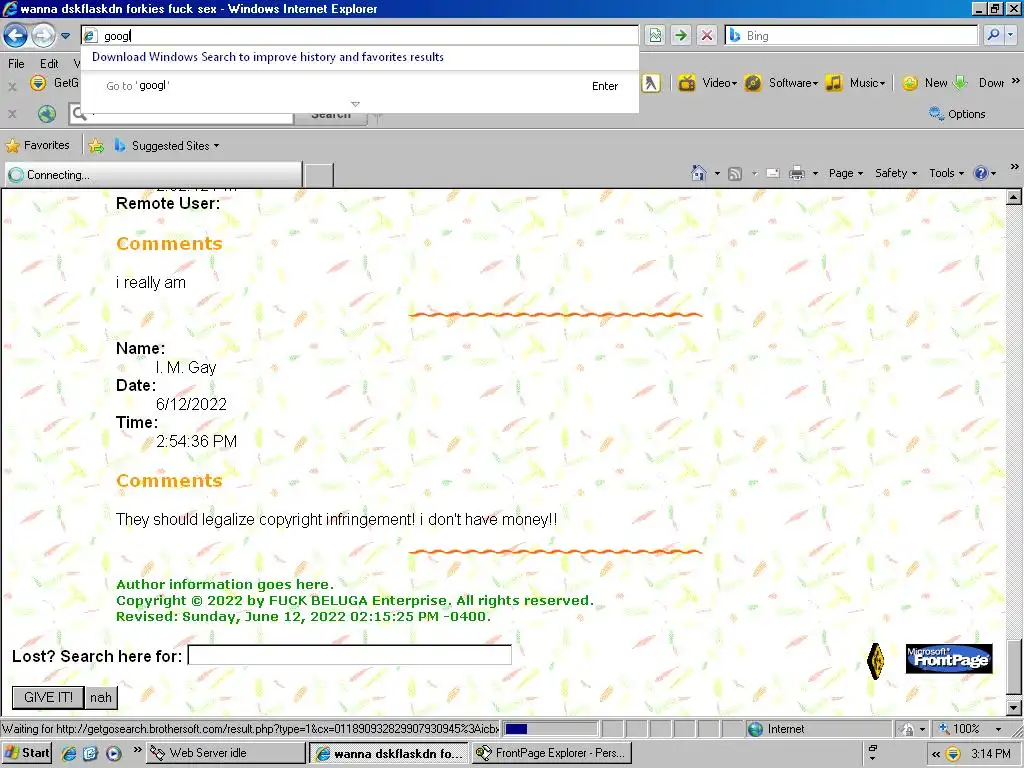Click the Media Player quick launch icon
This screenshot has width=1024, height=768.
tap(113, 753)
